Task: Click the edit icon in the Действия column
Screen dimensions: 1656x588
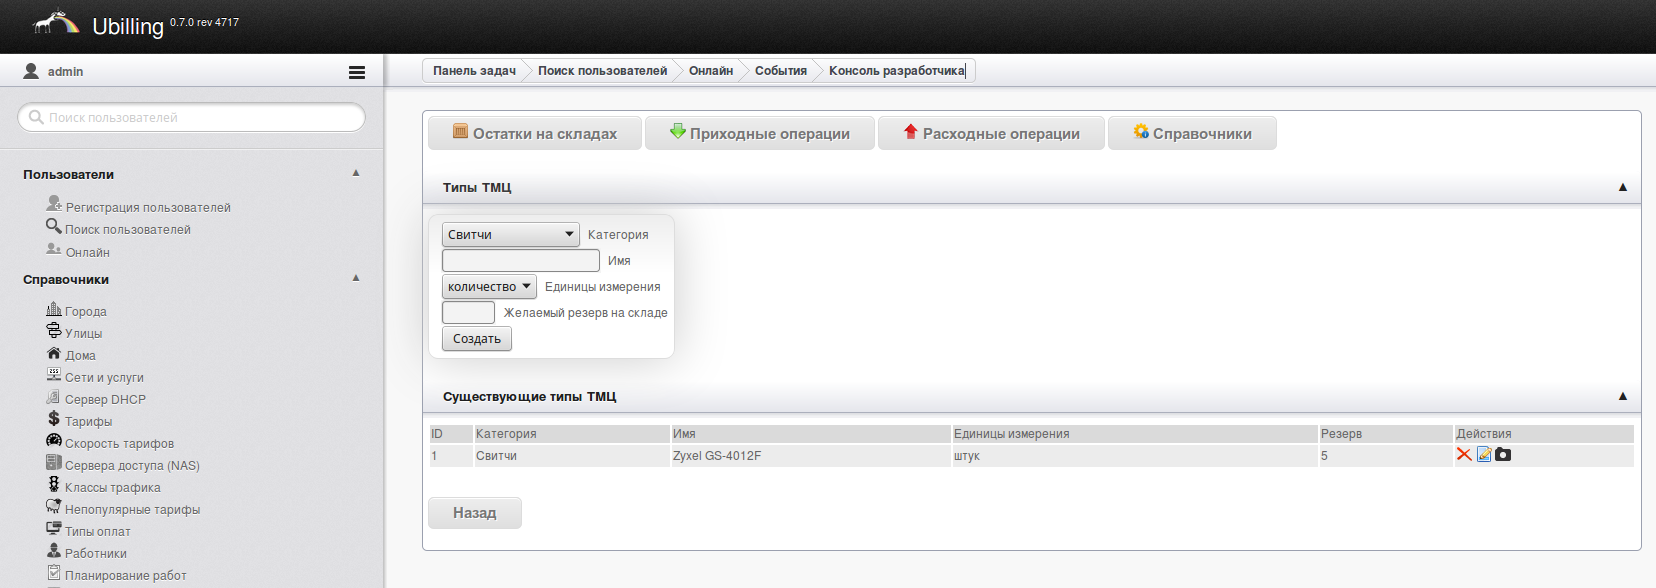Action: [1484, 455]
